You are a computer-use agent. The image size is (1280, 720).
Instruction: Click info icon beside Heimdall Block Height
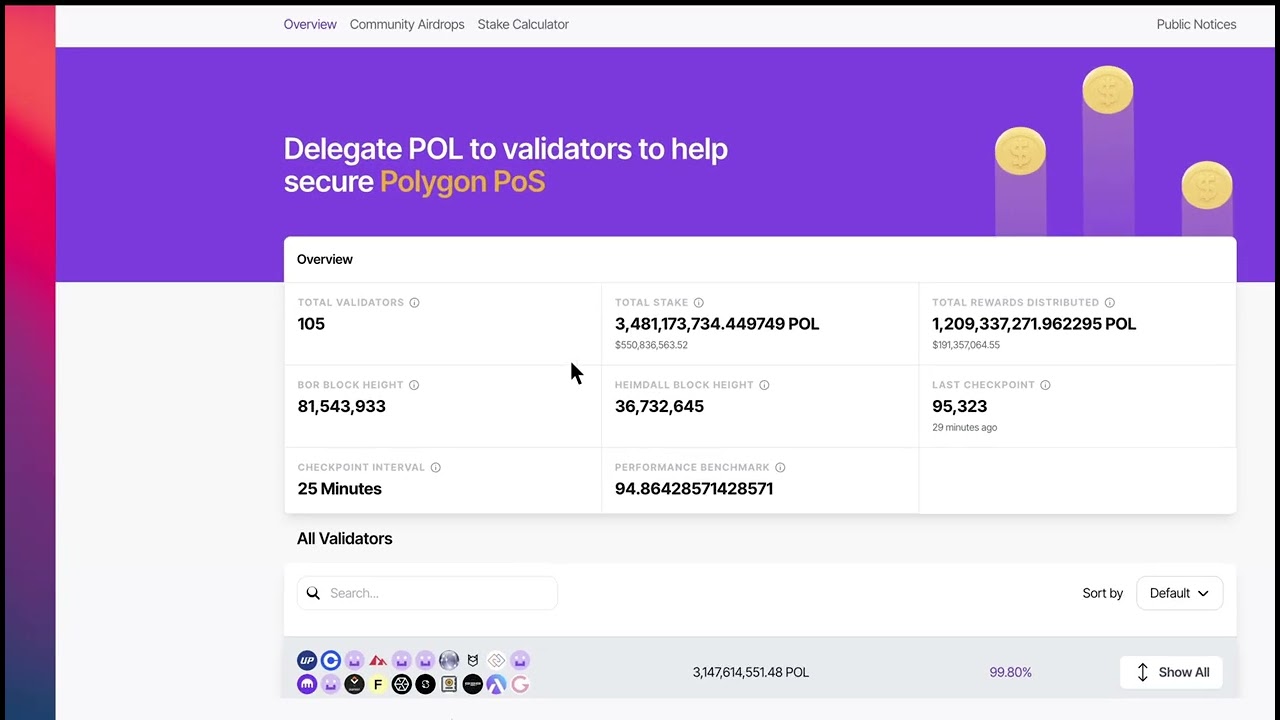[764, 385]
